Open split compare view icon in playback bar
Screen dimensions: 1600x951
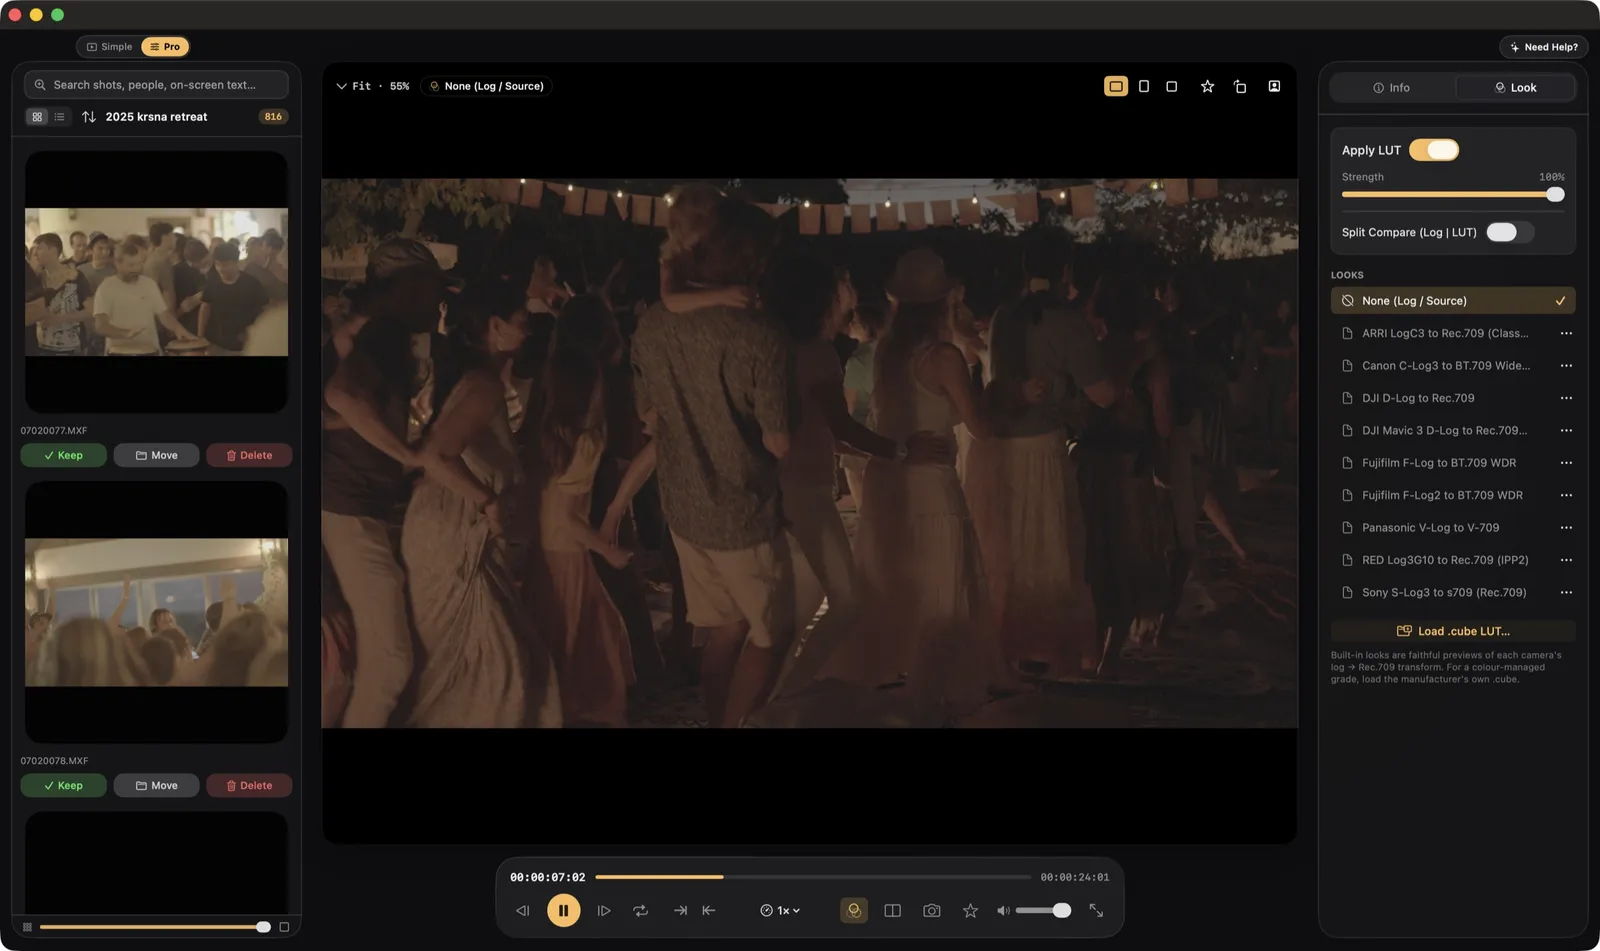click(x=892, y=910)
